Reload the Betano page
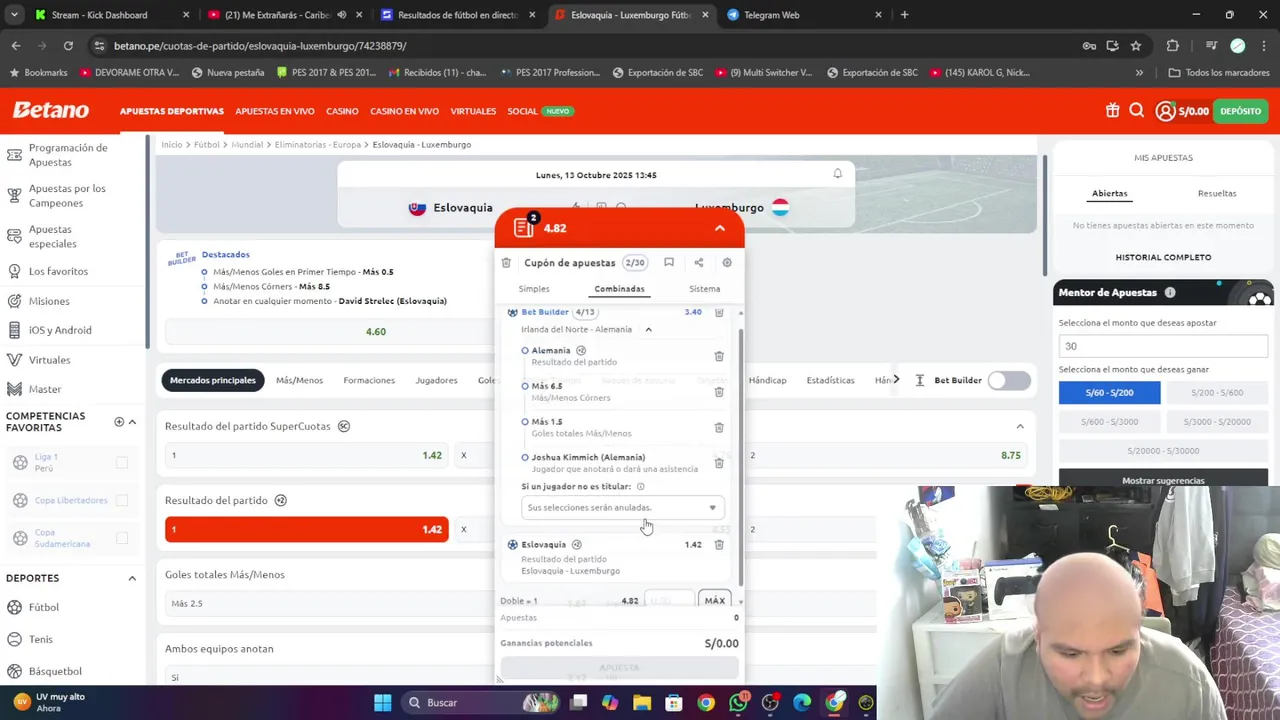1280x720 pixels. coord(68,46)
